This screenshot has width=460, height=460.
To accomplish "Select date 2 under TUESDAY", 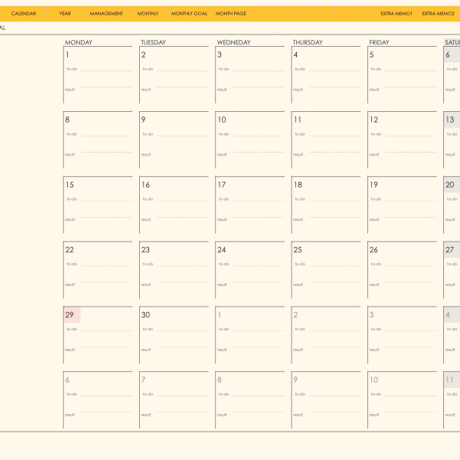I will (143, 55).
